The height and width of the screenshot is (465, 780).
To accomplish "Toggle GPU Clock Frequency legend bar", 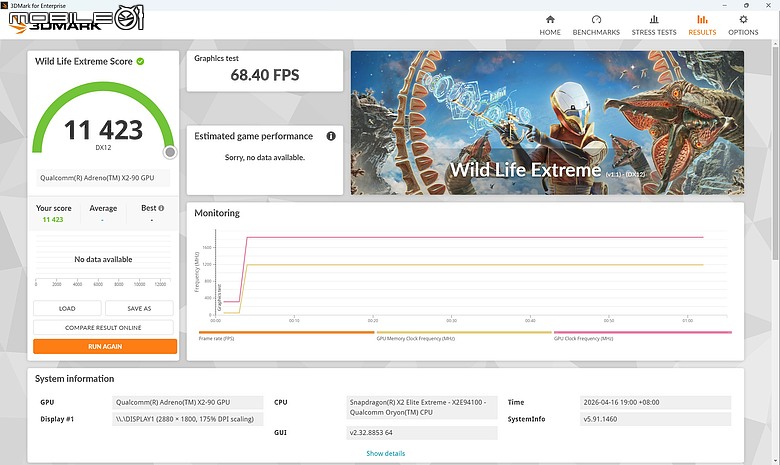I will 642,332.
